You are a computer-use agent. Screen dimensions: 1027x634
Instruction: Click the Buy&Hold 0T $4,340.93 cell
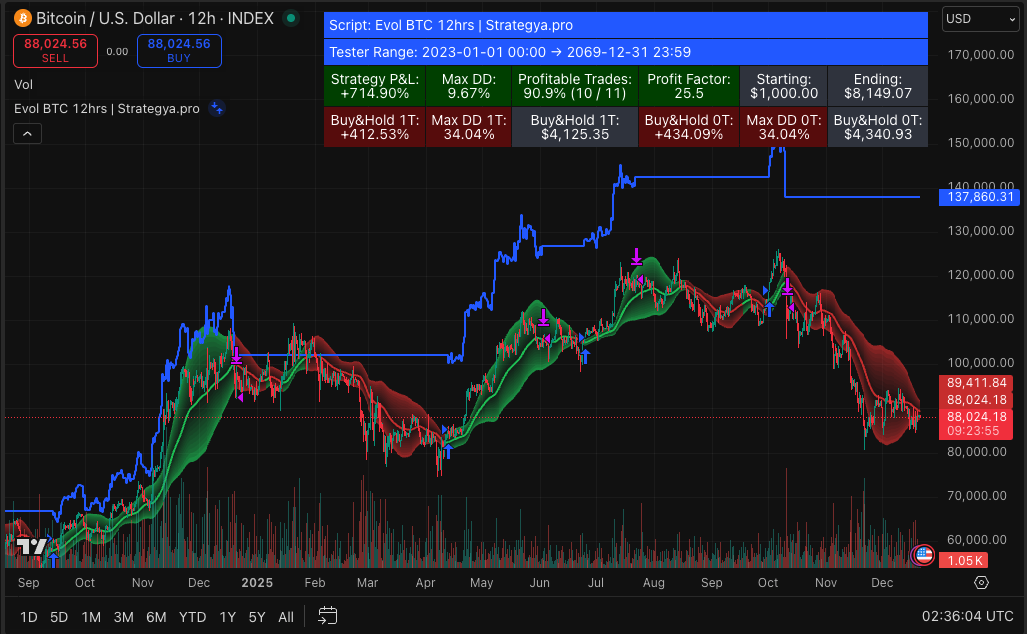[x=878, y=127]
